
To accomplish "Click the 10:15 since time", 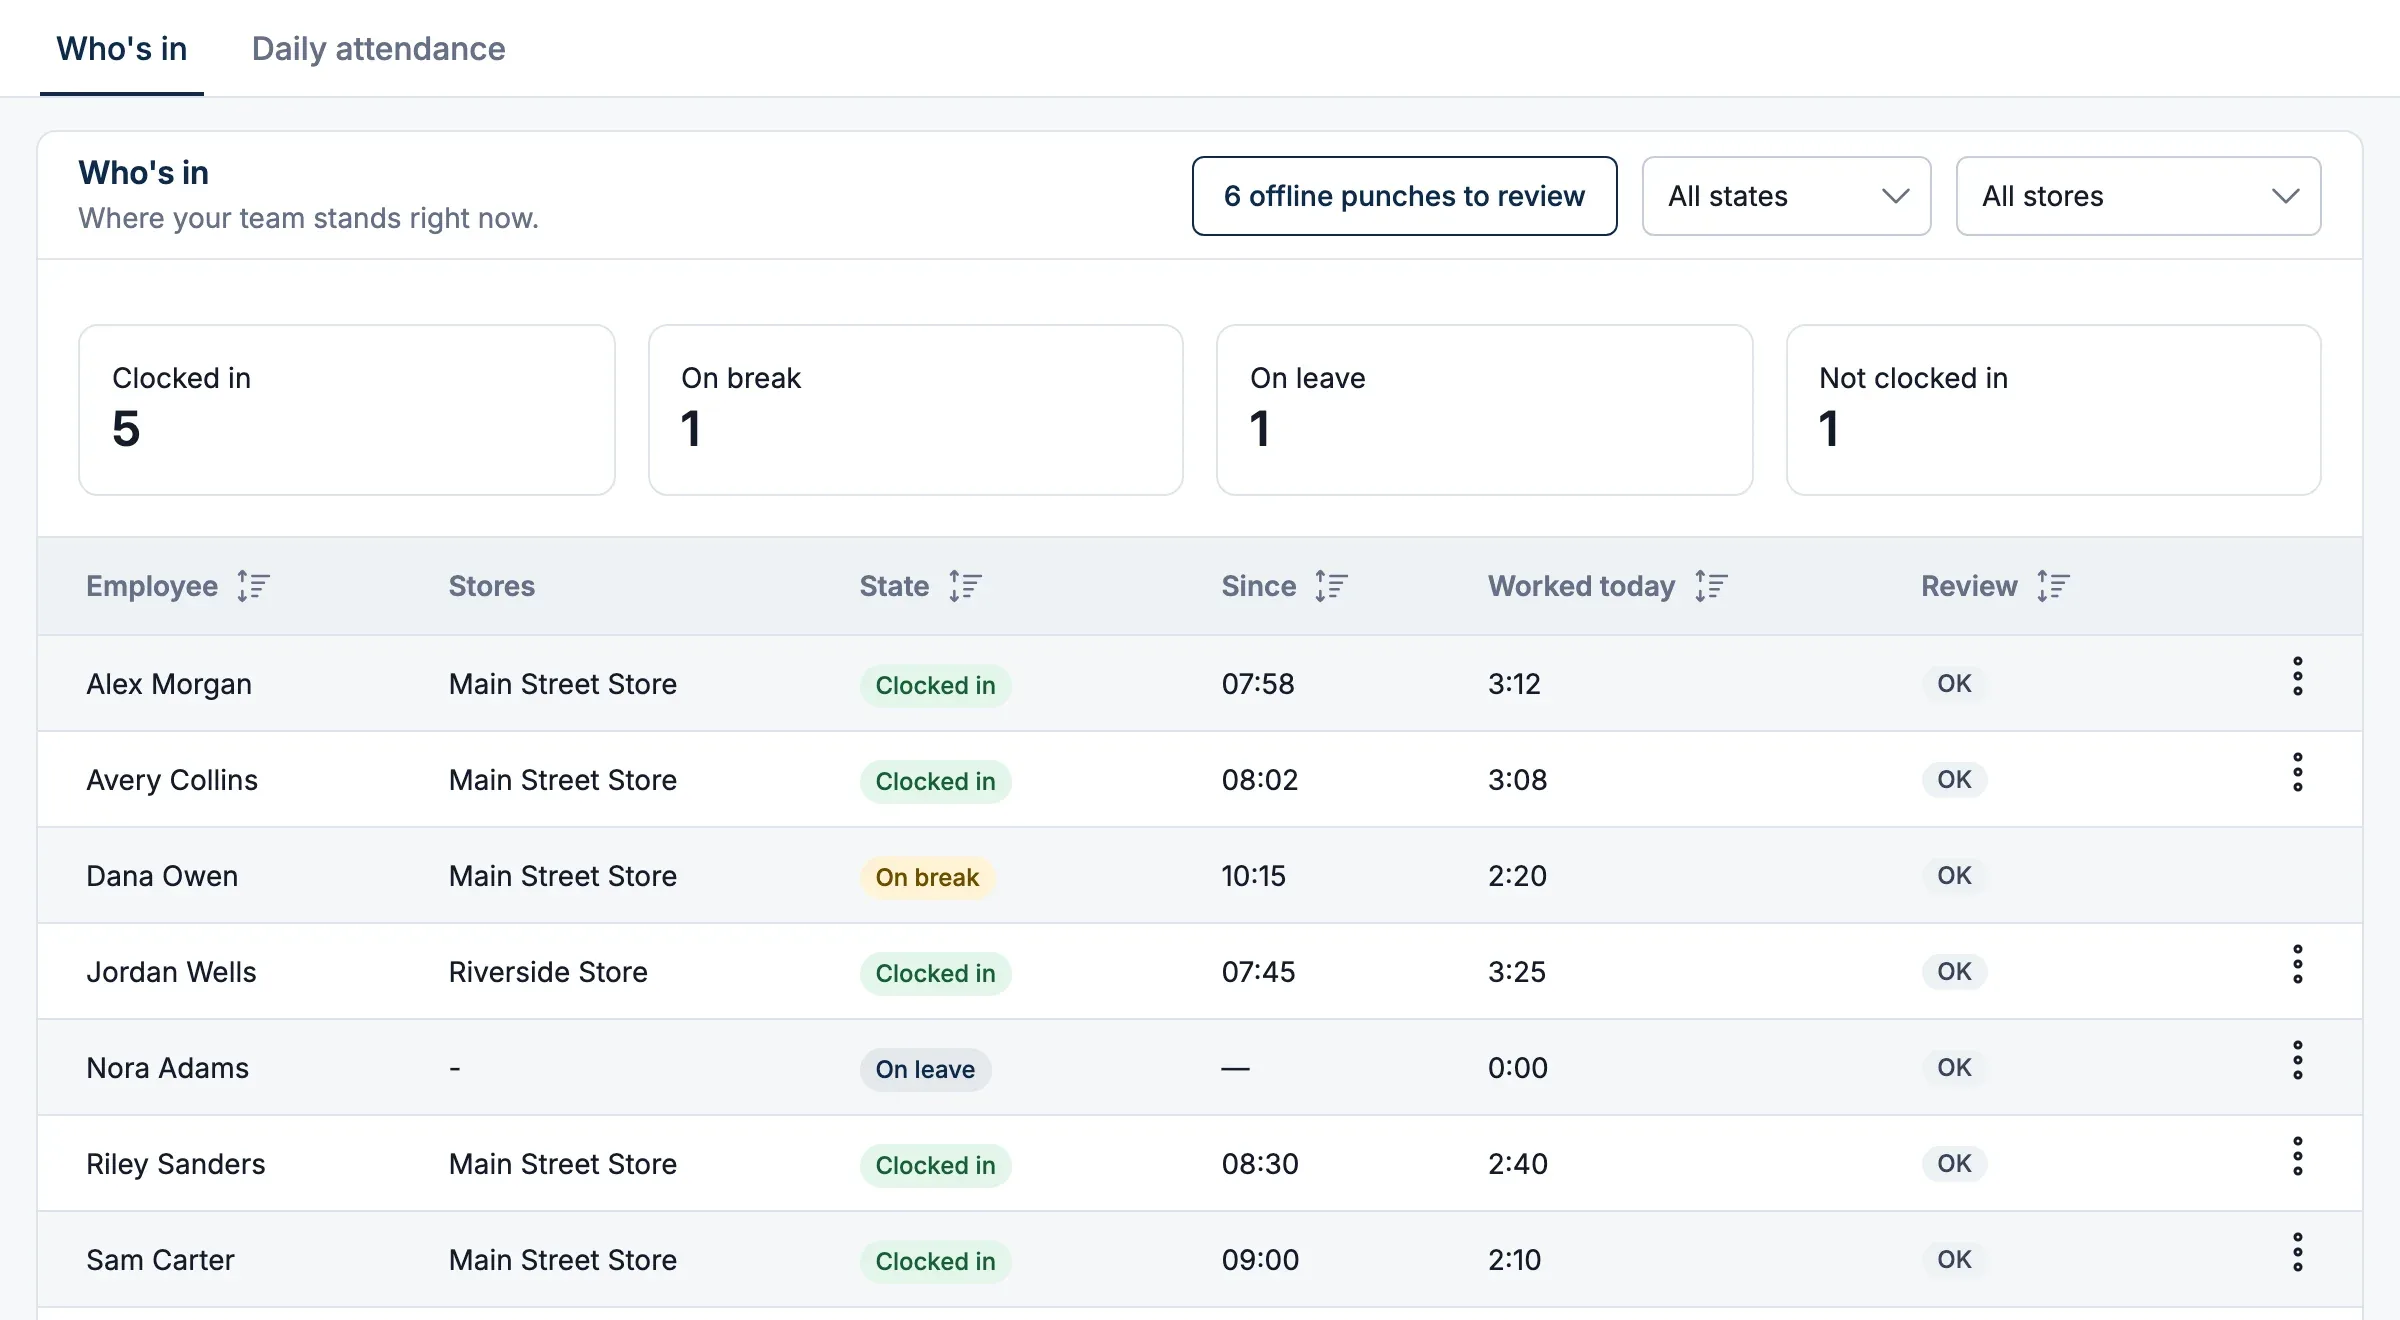I will pyautogui.click(x=1254, y=876).
